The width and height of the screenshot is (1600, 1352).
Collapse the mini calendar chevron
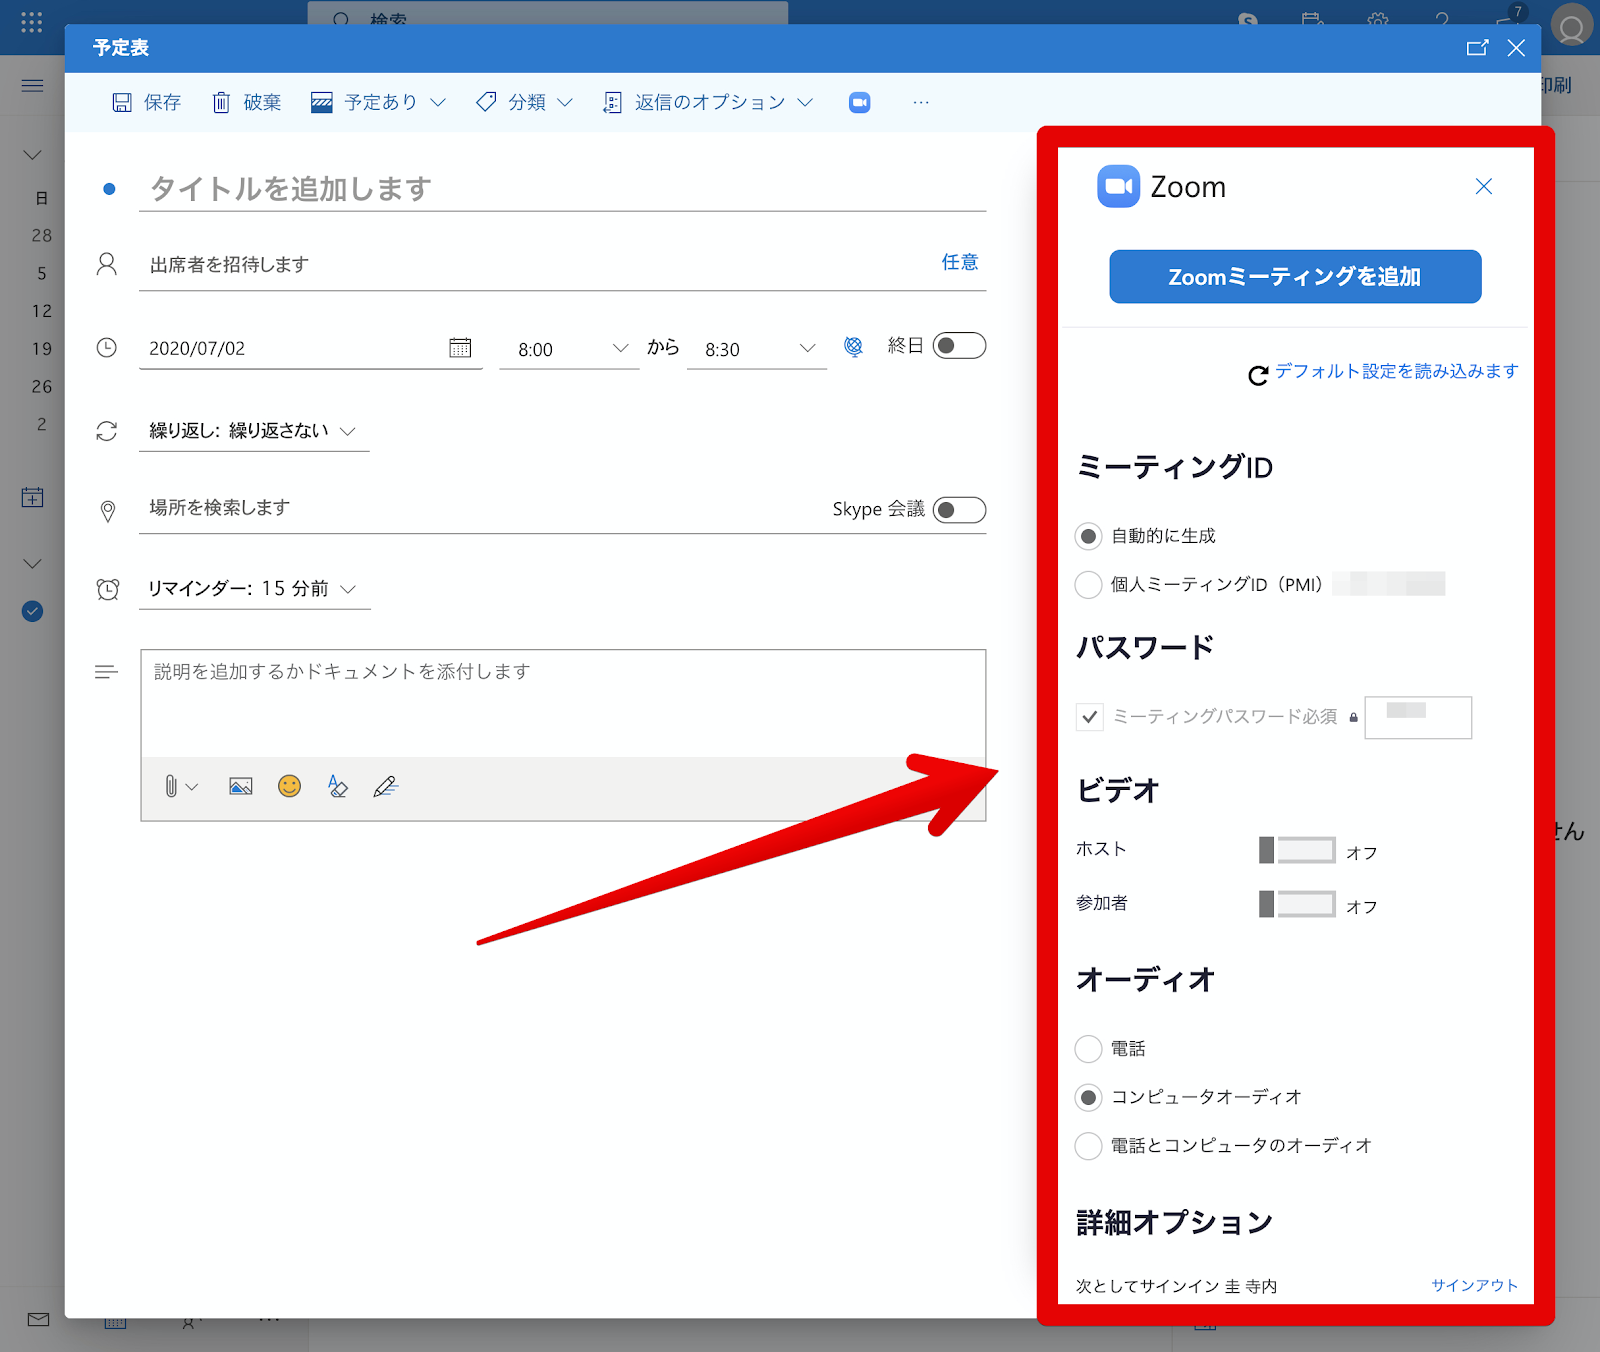point(32,155)
